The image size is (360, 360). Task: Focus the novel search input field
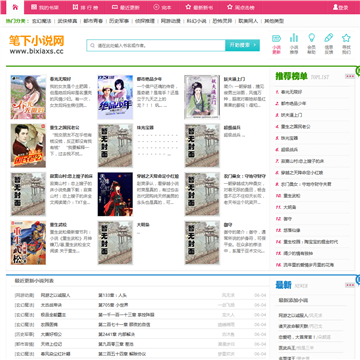pyautogui.click(x=156, y=45)
